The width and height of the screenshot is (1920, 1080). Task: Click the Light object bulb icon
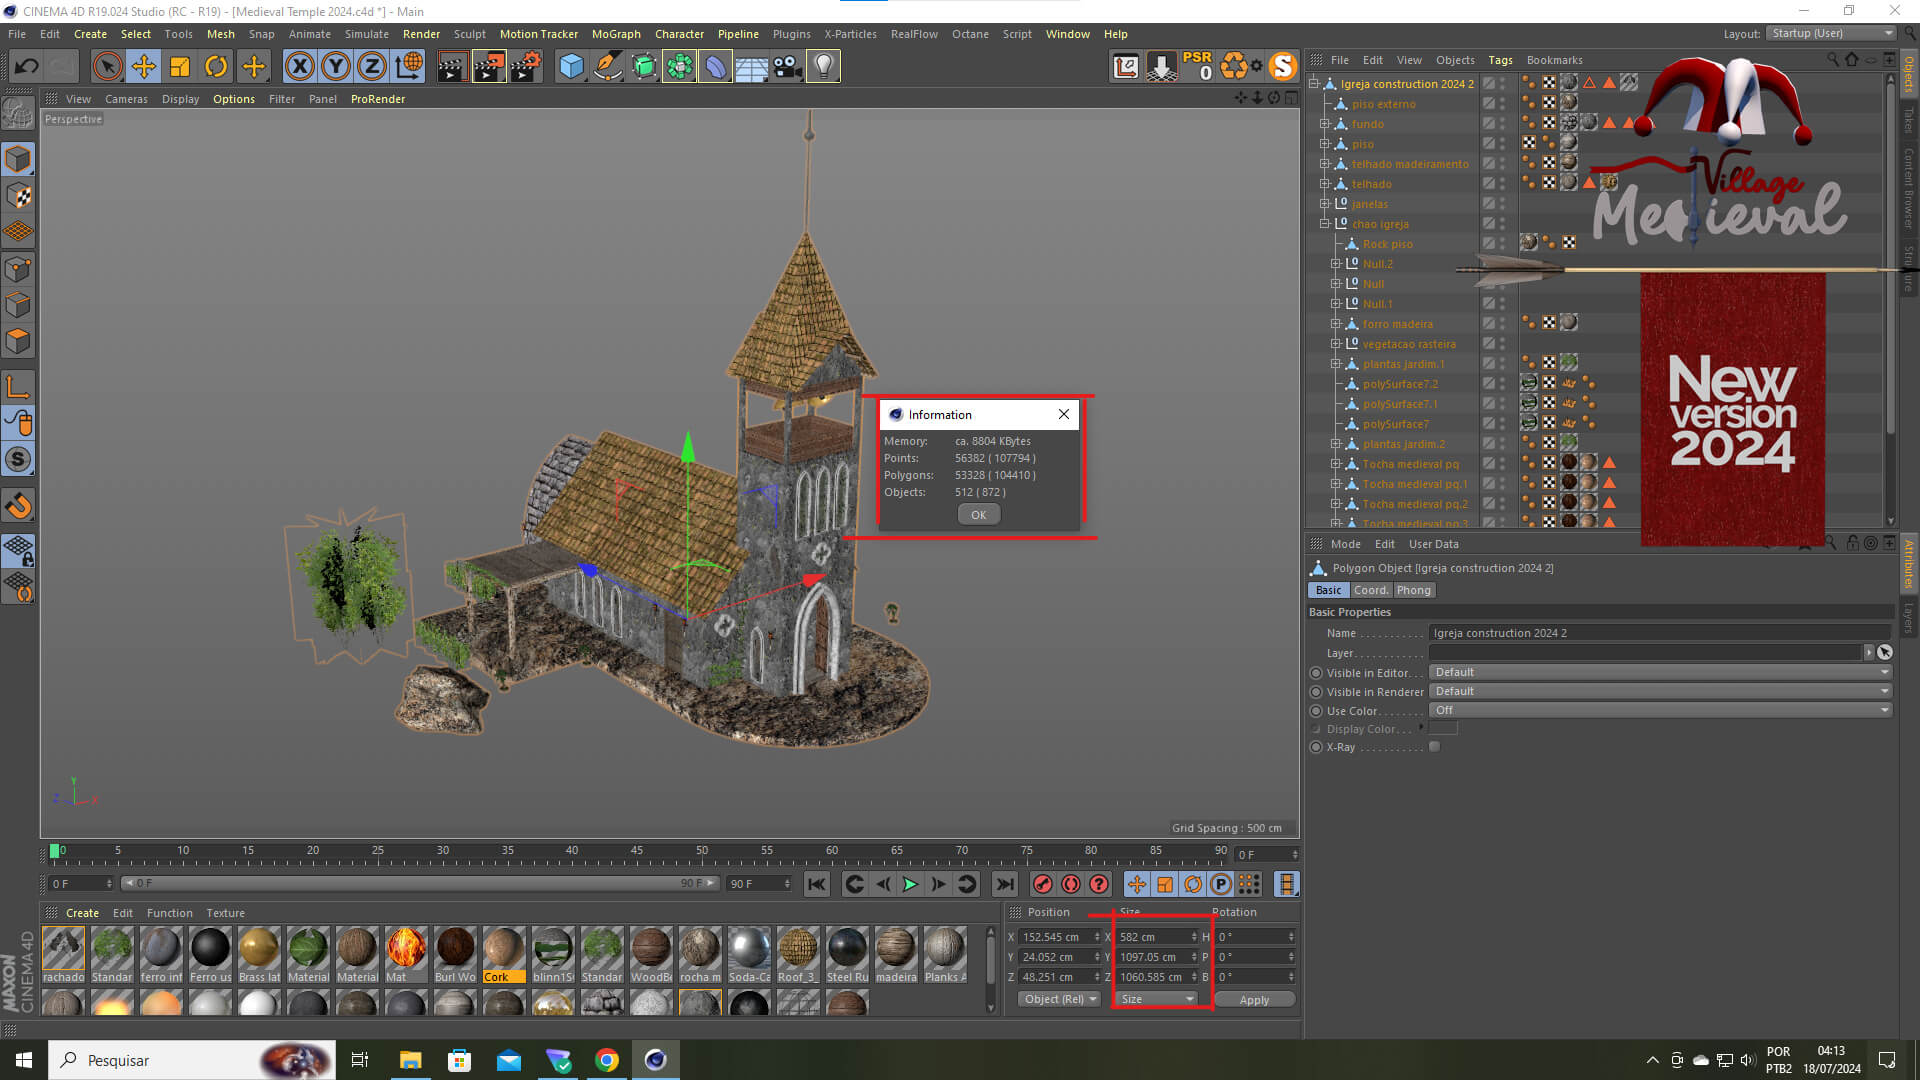point(823,67)
